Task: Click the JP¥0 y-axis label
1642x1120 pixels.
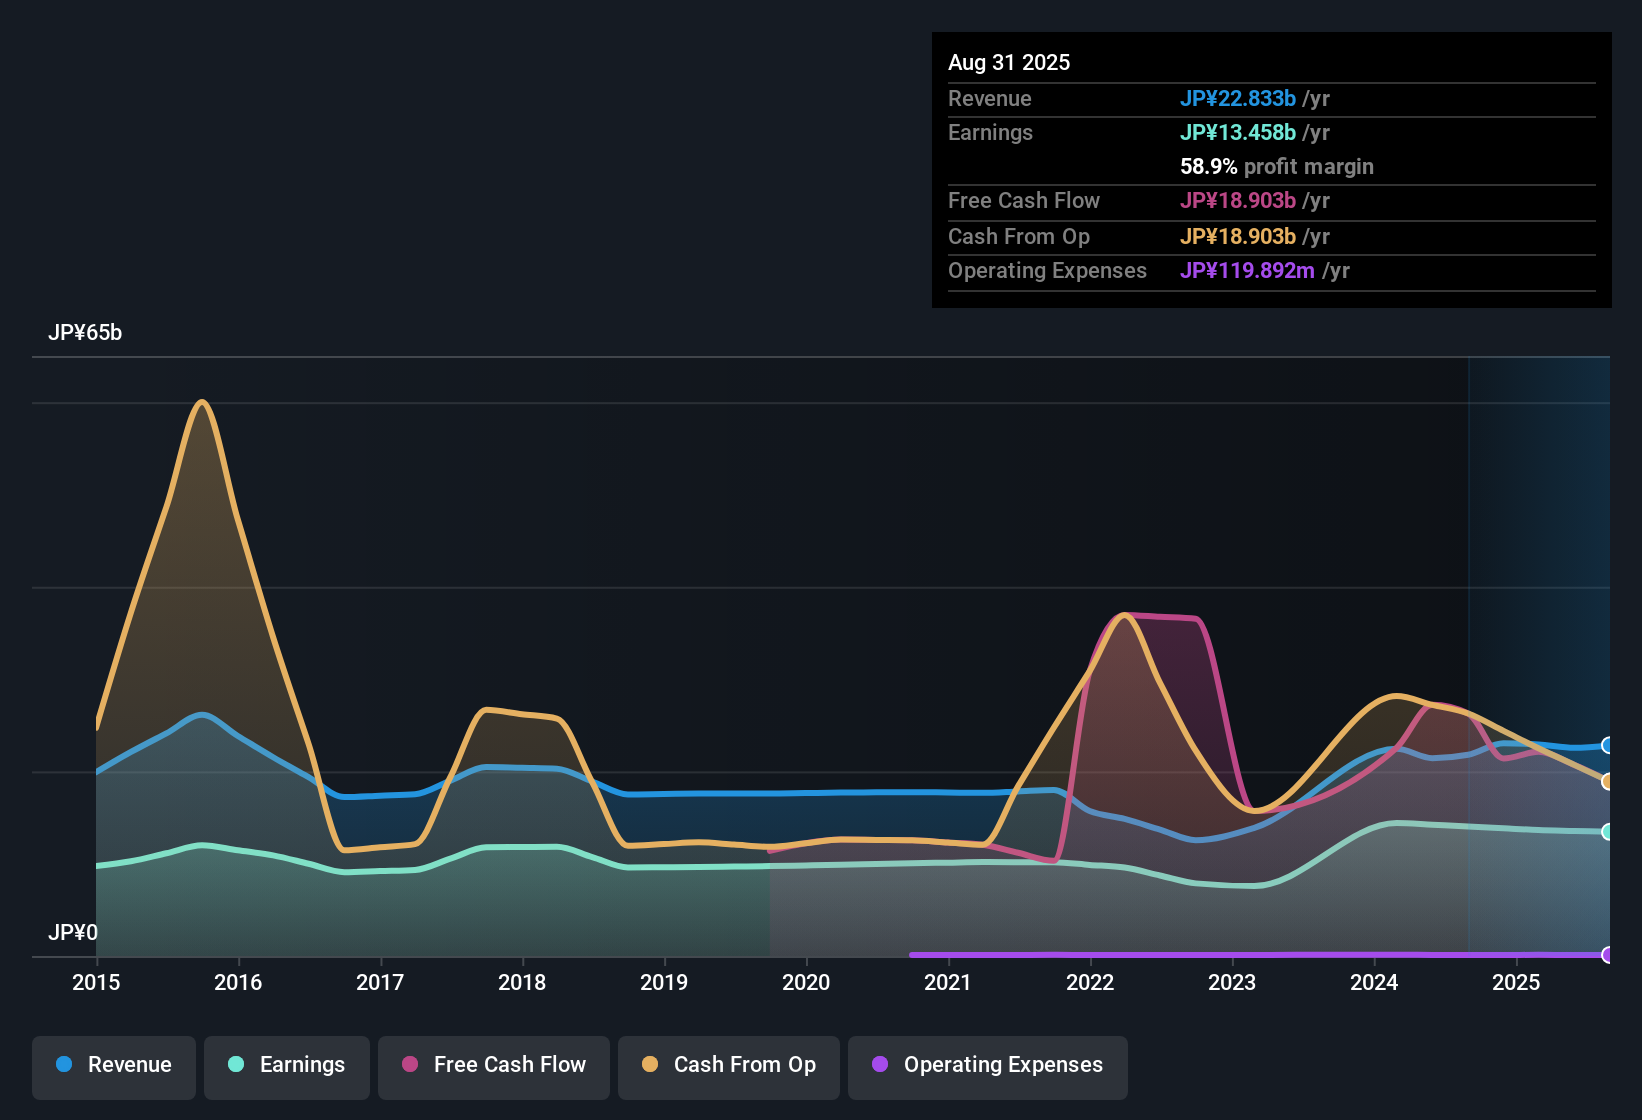Action: coord(73,933)
